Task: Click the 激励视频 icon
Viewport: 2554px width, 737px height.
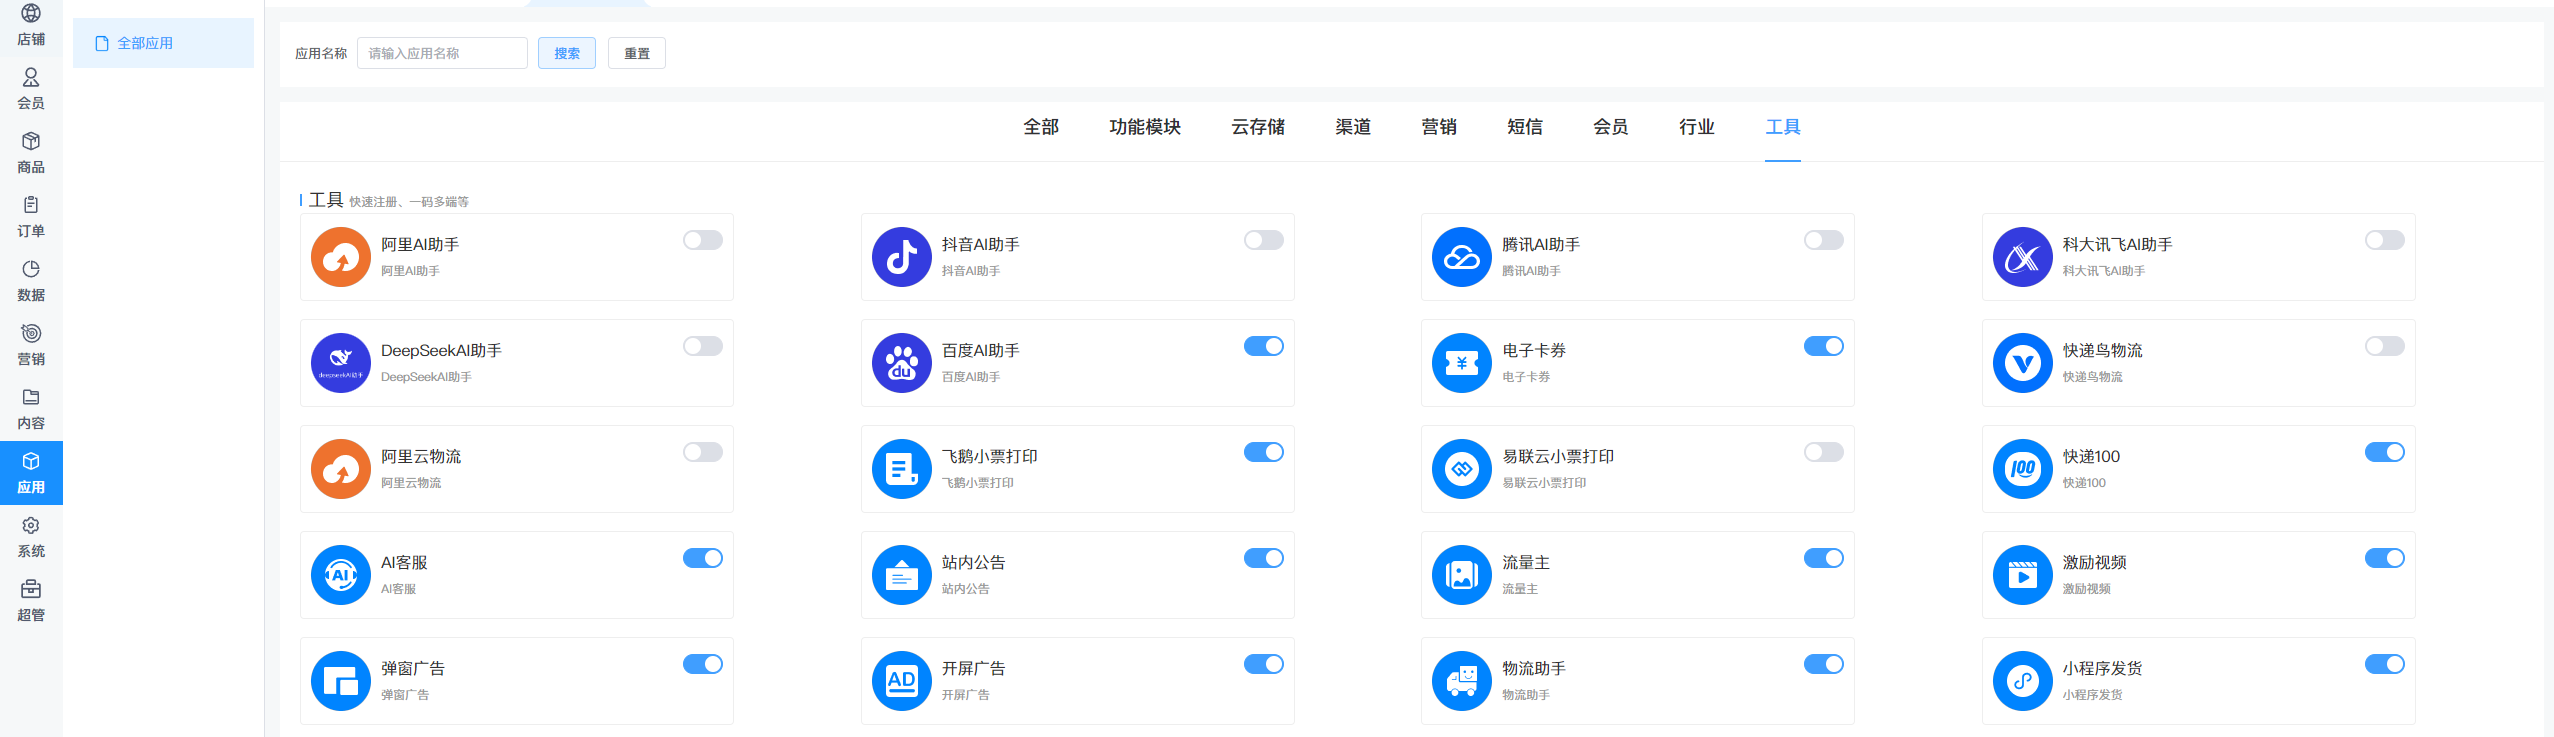Action: [x=2023, y=575]
